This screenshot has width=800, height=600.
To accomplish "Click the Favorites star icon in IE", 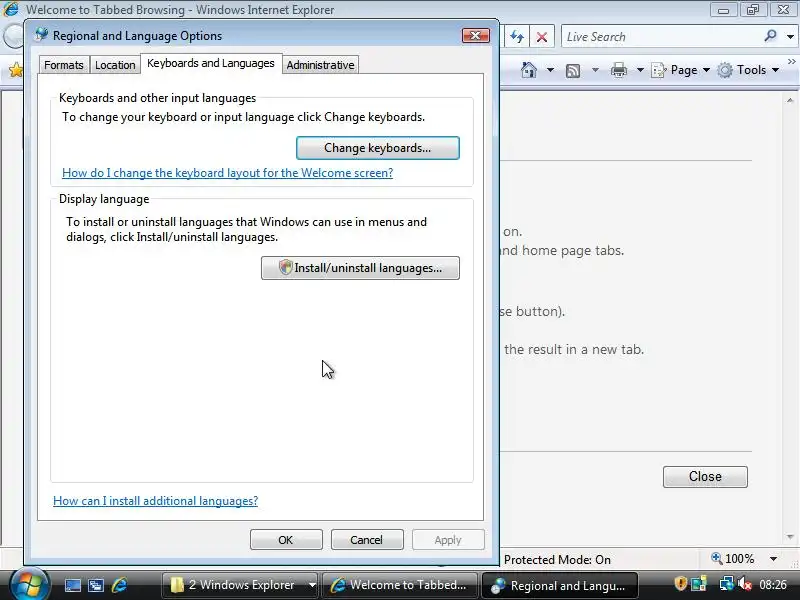I will (x=15, y=70).
